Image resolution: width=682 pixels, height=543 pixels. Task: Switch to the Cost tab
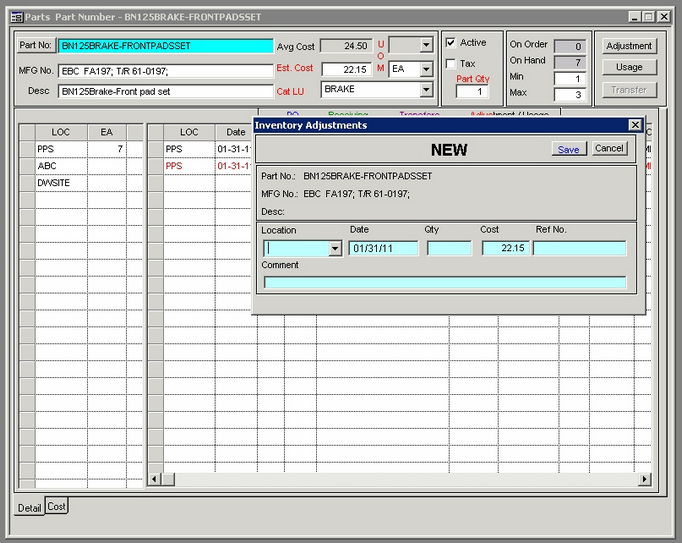[57, 507]
